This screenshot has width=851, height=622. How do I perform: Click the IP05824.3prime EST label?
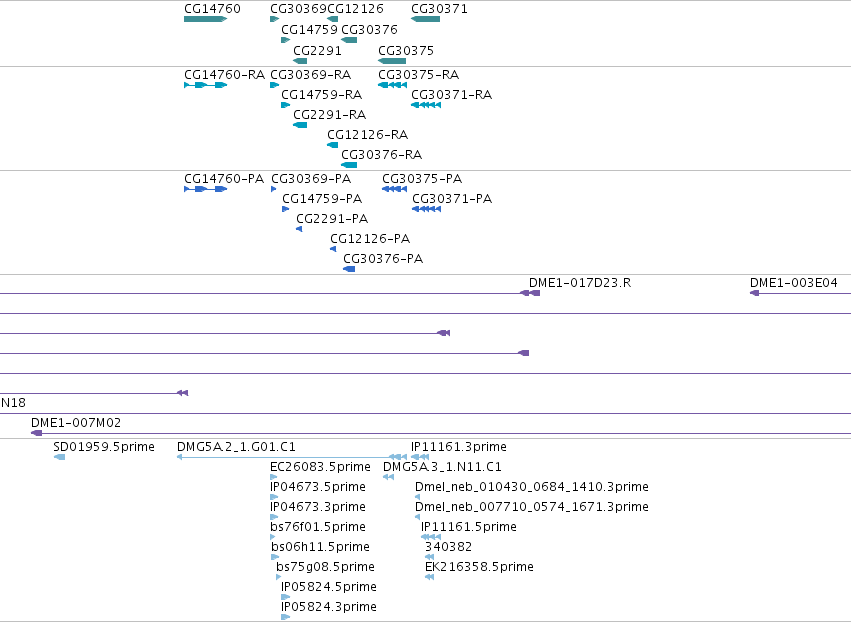point(328,607)
